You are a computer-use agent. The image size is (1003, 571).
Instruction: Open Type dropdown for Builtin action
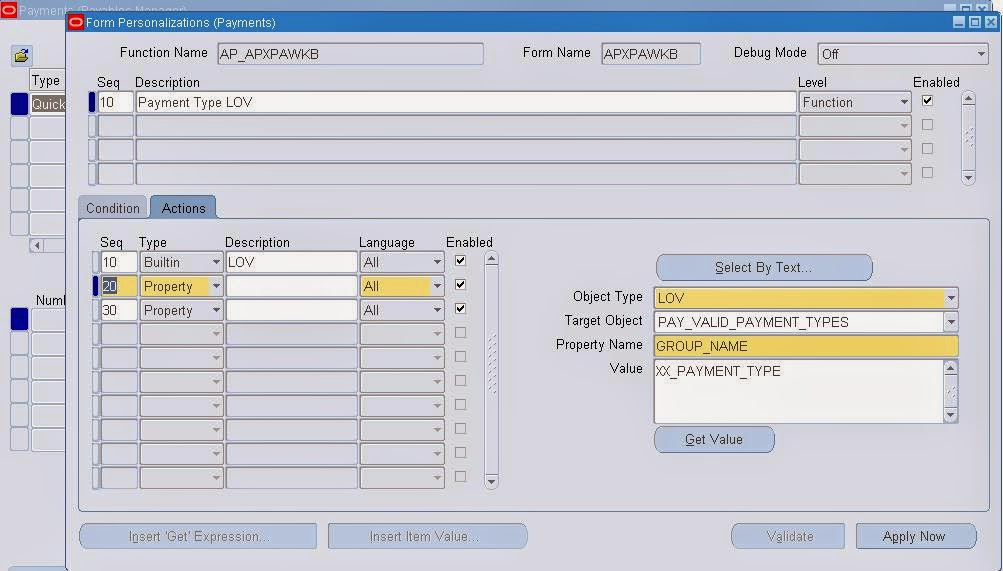click(216, 262)
